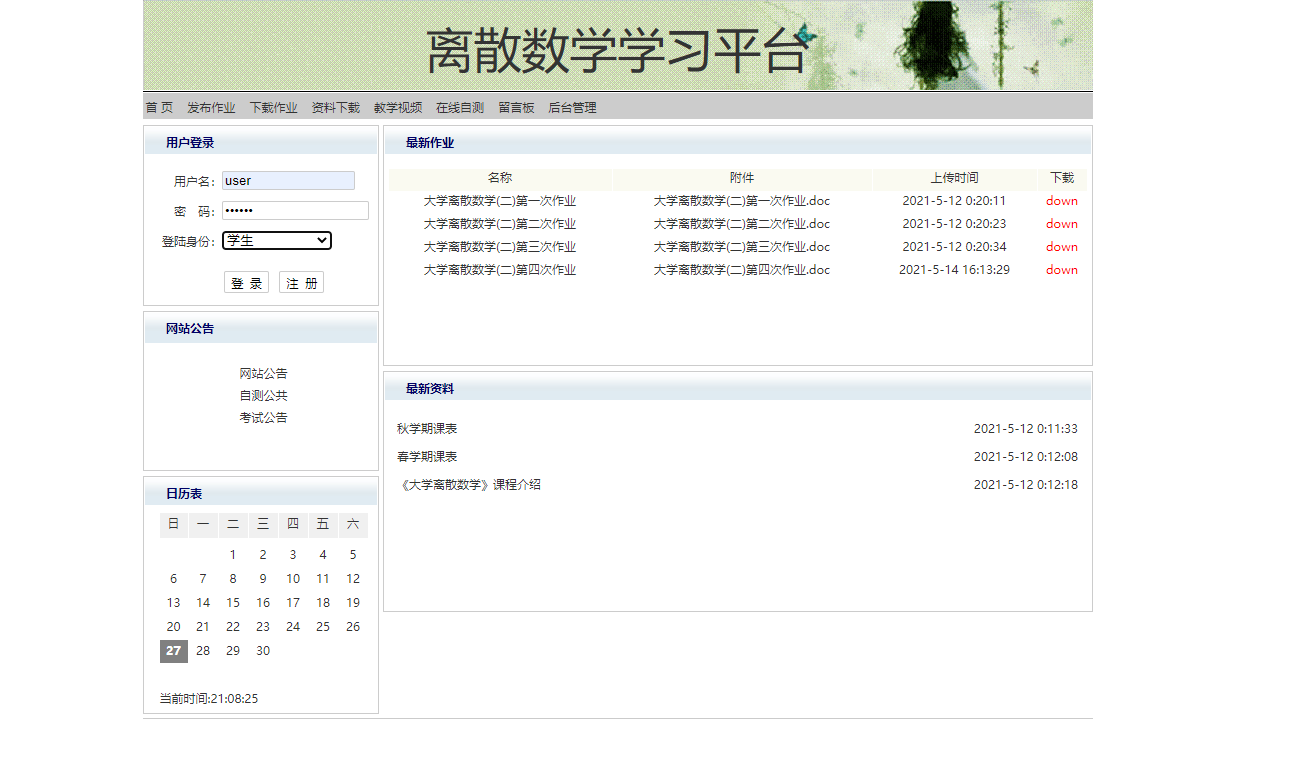Click the 用户名 username input field
Viewport: 1300px width, 770px height.
288,180
